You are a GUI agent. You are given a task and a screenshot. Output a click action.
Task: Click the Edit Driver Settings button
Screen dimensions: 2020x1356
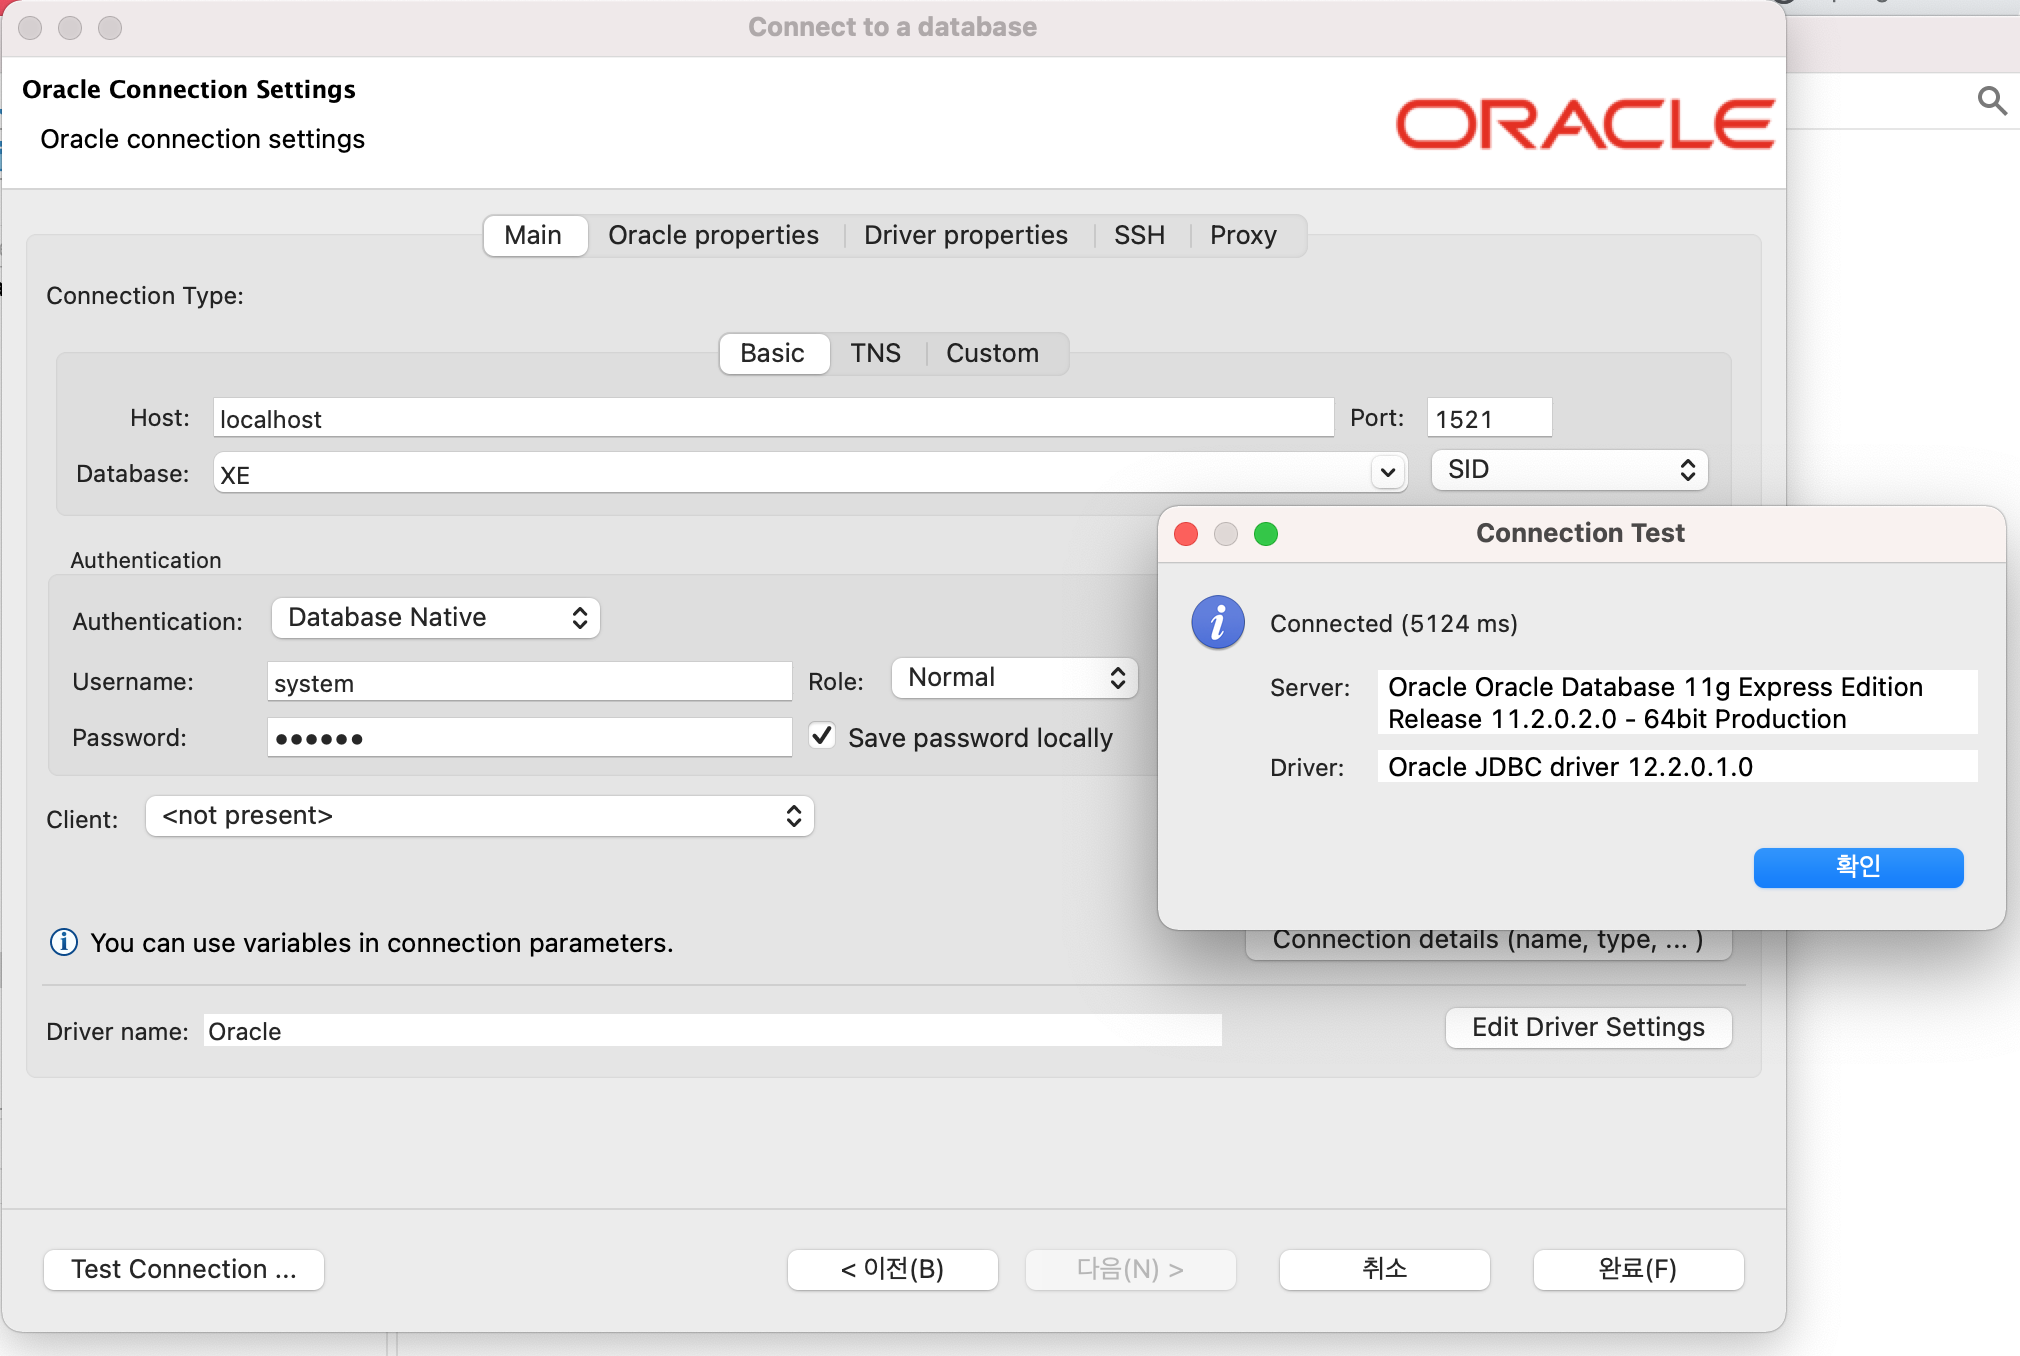1588,1027
